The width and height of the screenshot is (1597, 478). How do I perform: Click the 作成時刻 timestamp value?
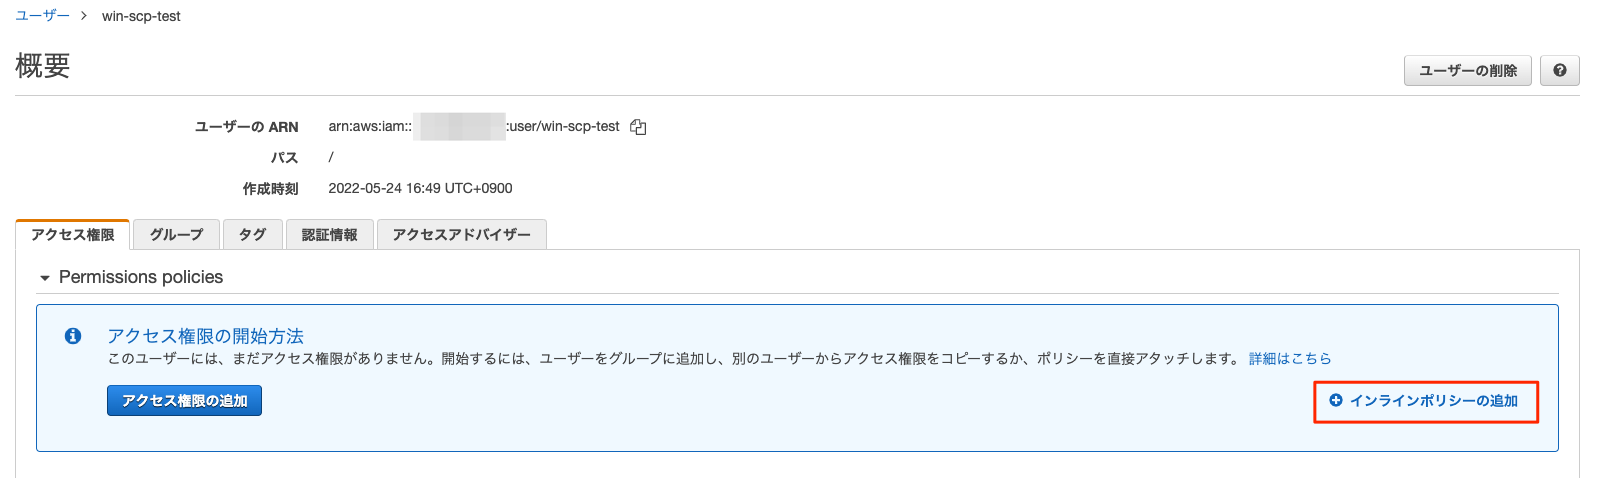coord(420,188)
